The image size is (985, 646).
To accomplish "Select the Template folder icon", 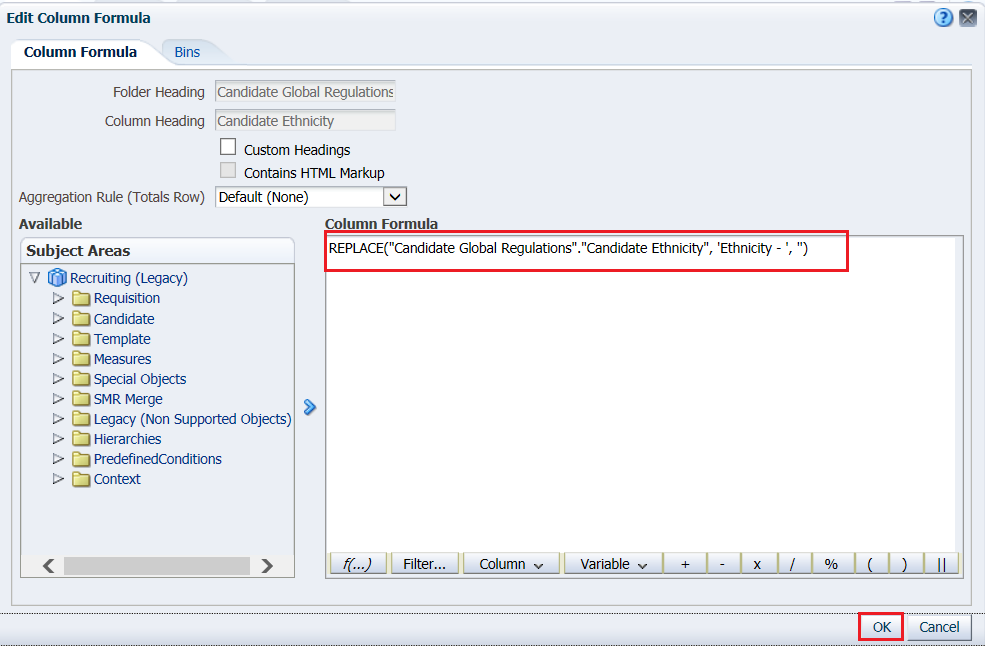I will 81,339.
